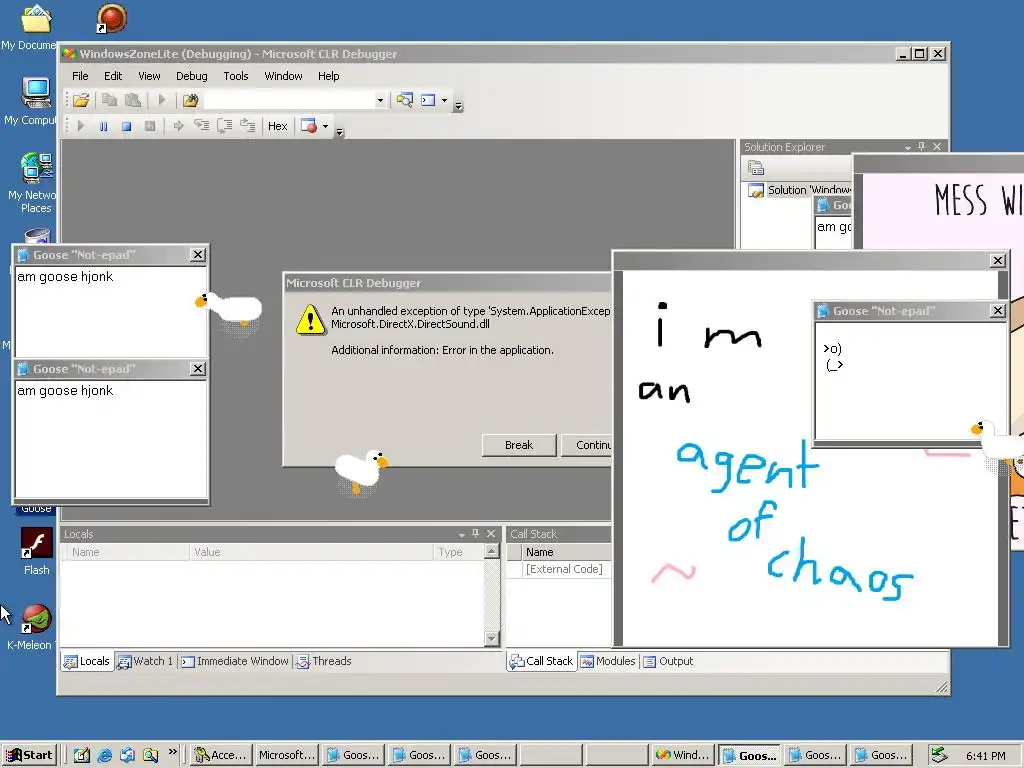This screenshot has width=1024, height=768.
Task: Expand the dropdown beside the Breakpoints icon
Action: click(x=325, y=127)
